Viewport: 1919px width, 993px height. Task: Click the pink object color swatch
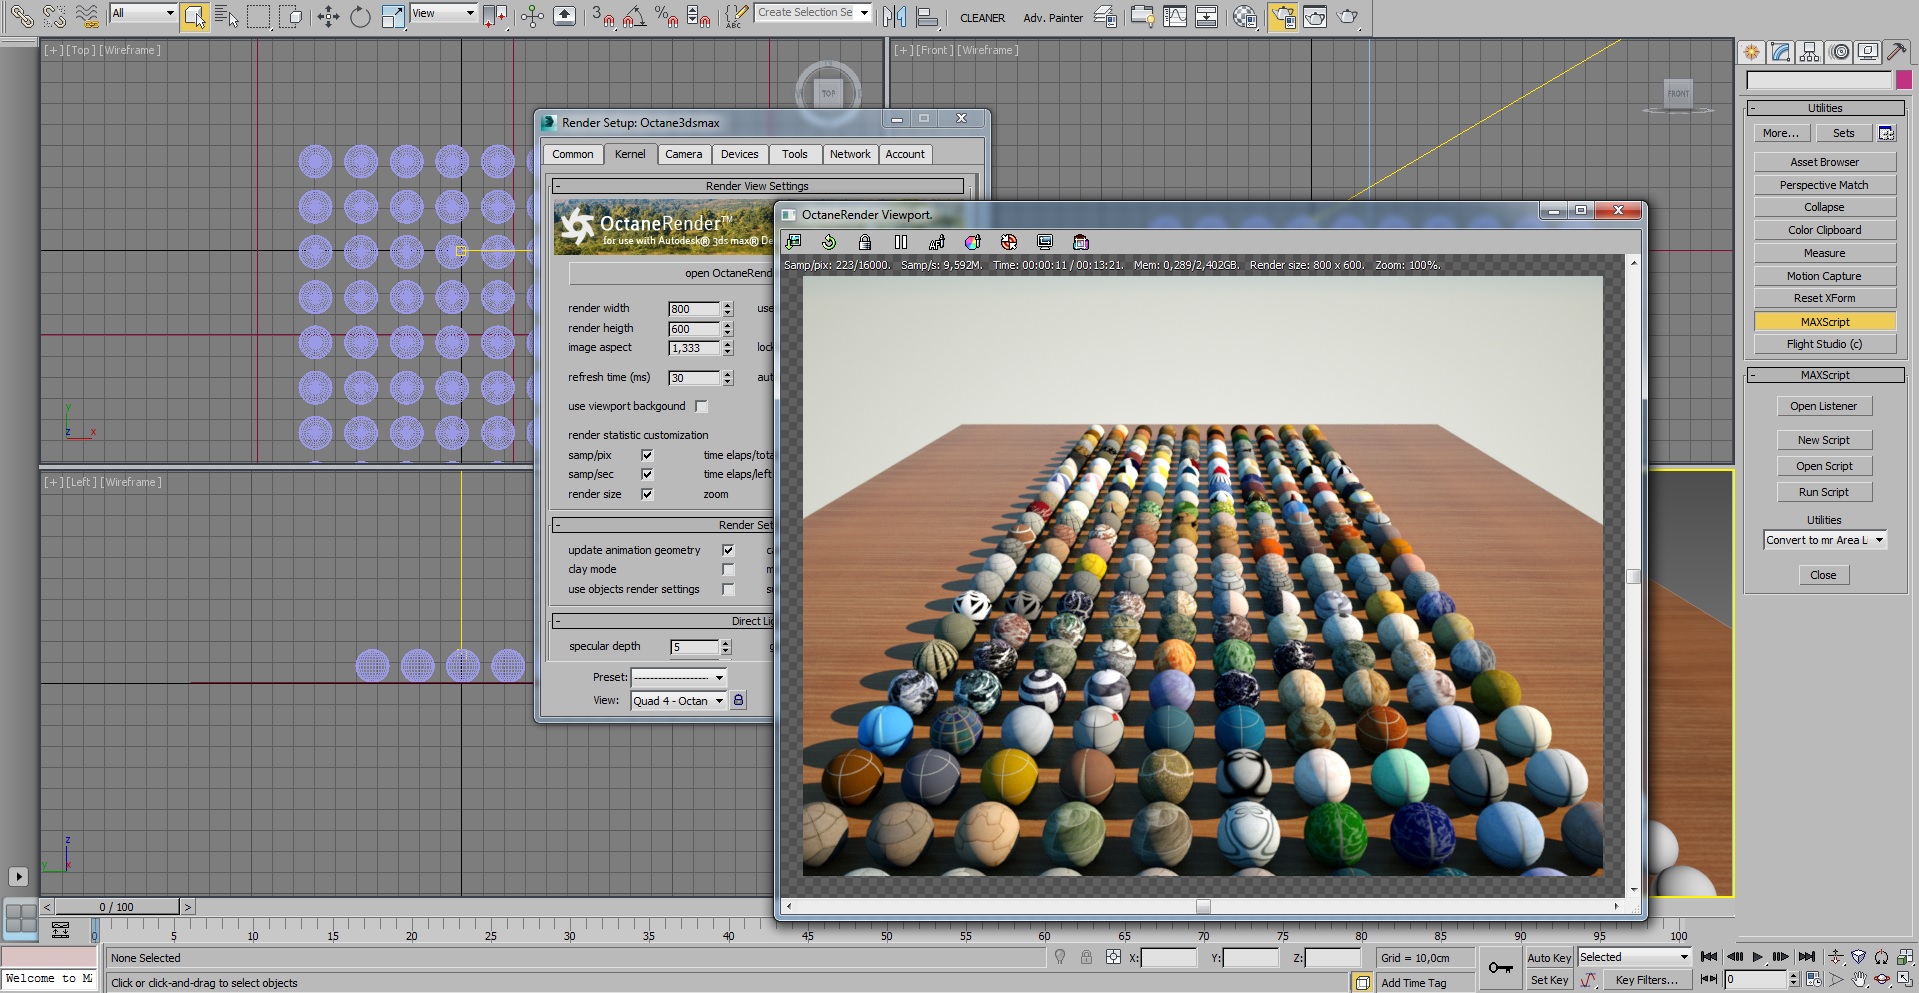coord(1903,80)
